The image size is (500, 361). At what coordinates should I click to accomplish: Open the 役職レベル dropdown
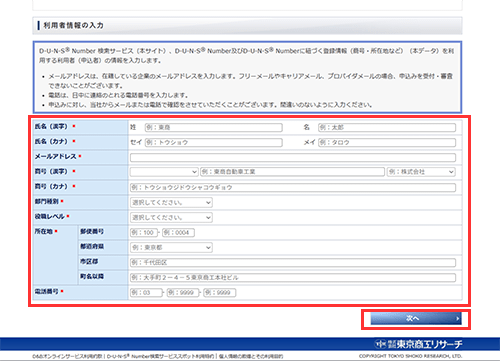pos(171,217)
